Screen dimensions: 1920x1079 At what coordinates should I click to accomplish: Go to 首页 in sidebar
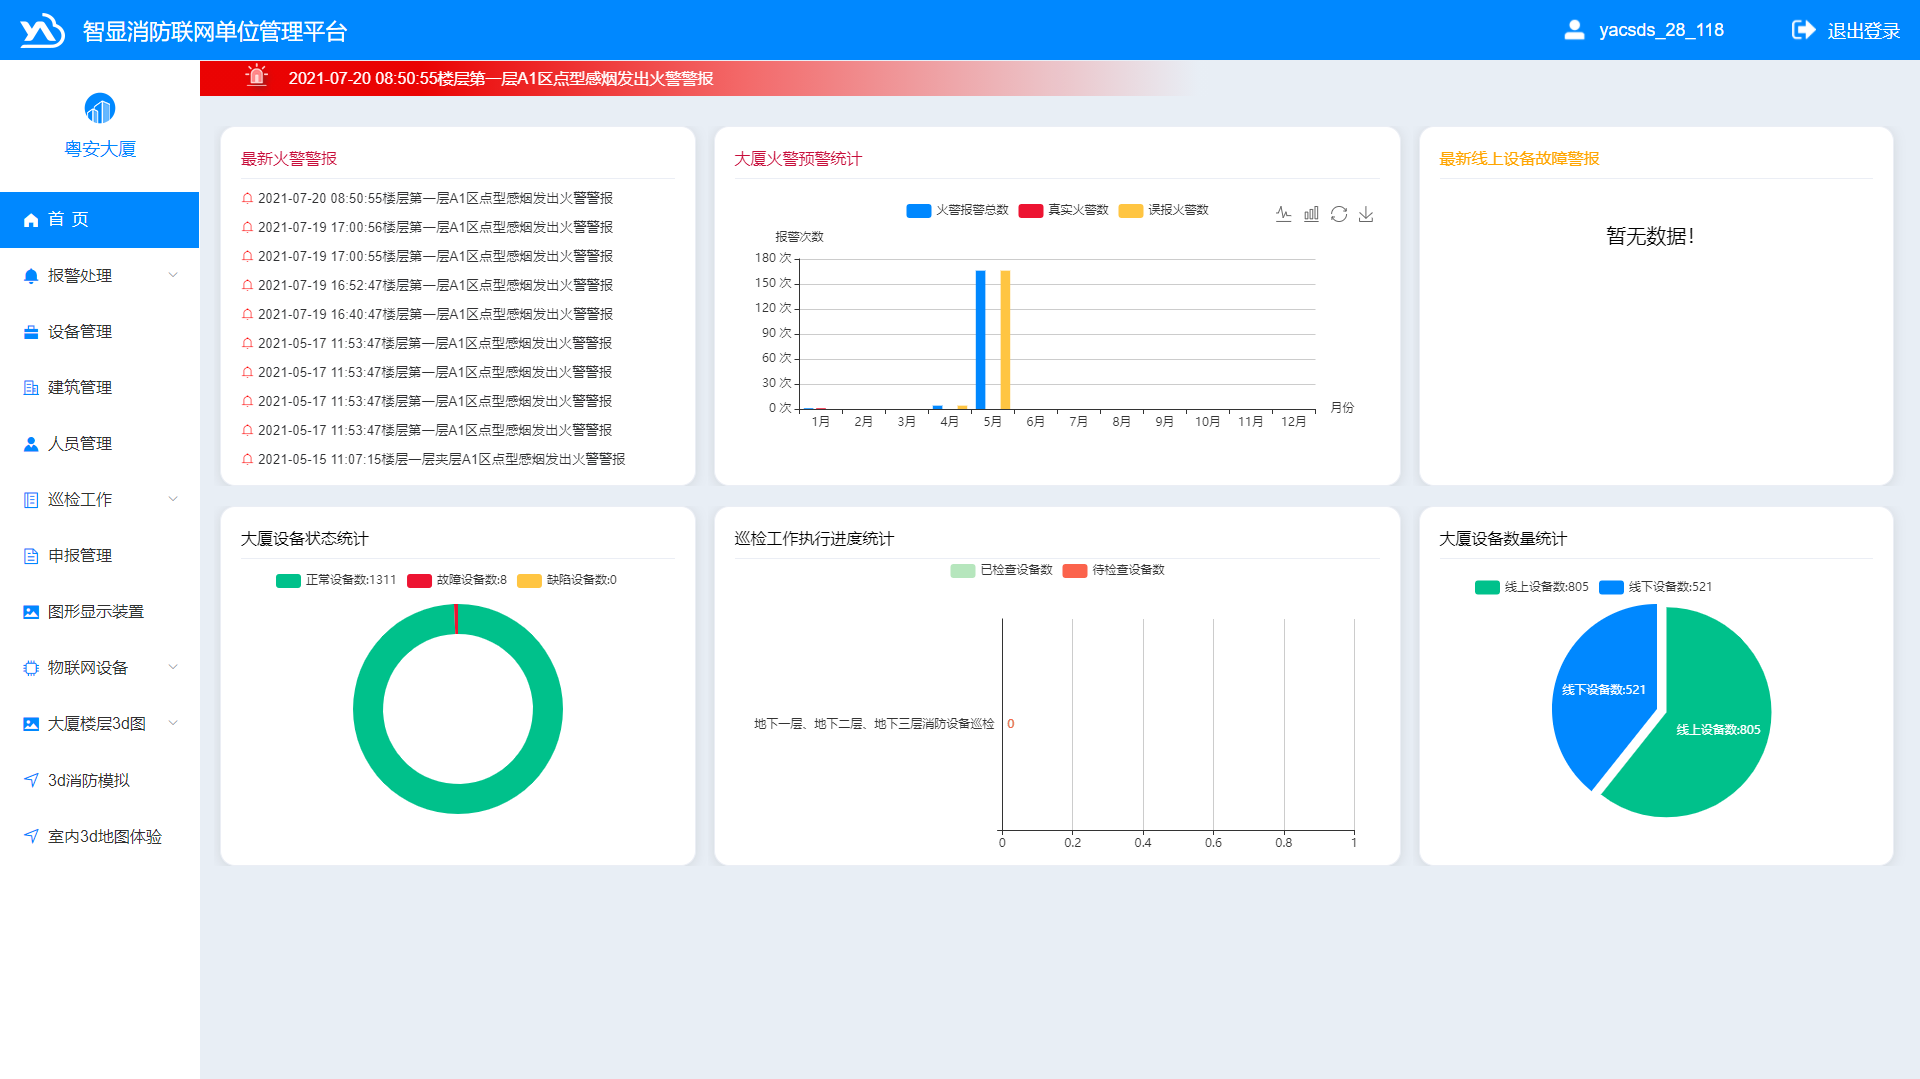(68, 220)
